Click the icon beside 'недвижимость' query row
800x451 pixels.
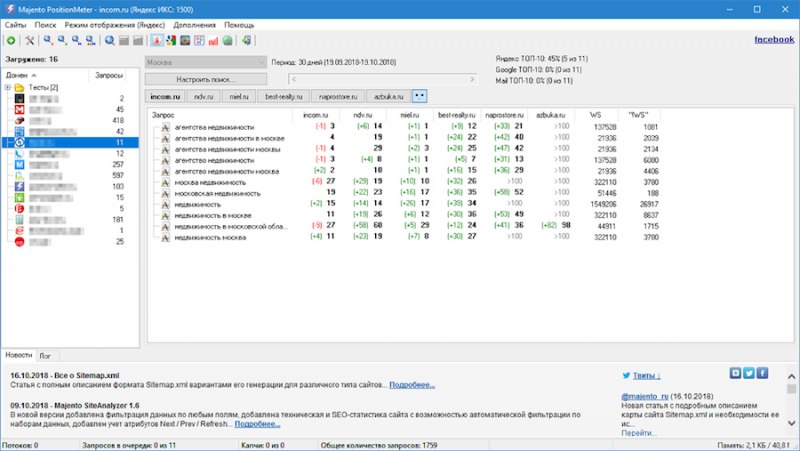165,205
